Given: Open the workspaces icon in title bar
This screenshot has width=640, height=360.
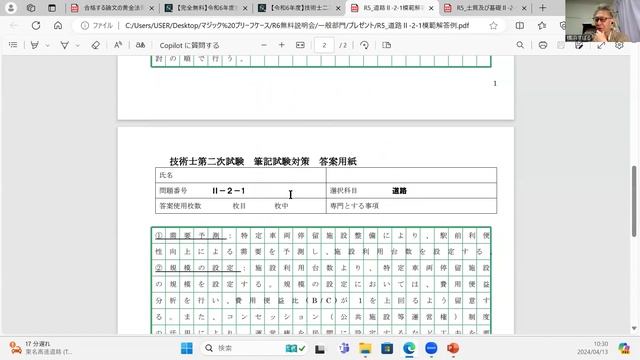Looking at the screenshot, I should (31, 8).
